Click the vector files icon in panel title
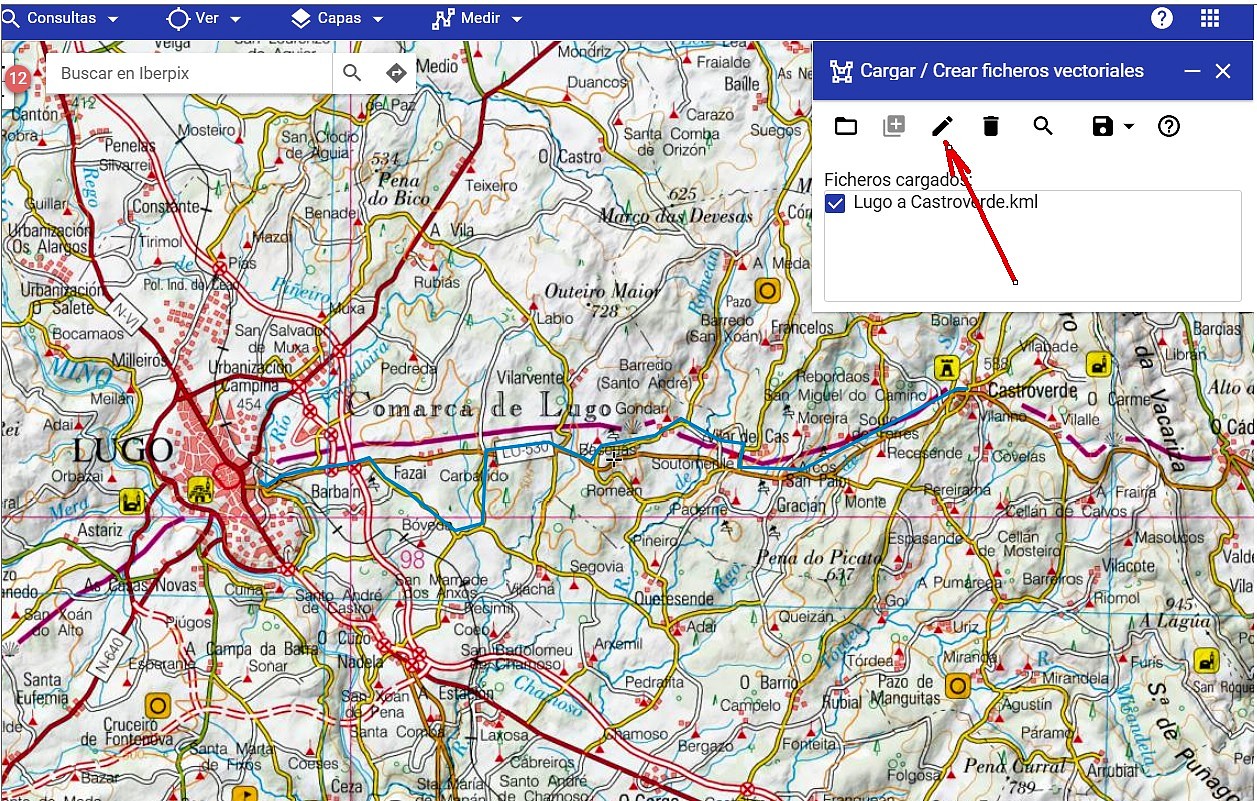This screenshot has height=801, width=1257. click(841, 71)
